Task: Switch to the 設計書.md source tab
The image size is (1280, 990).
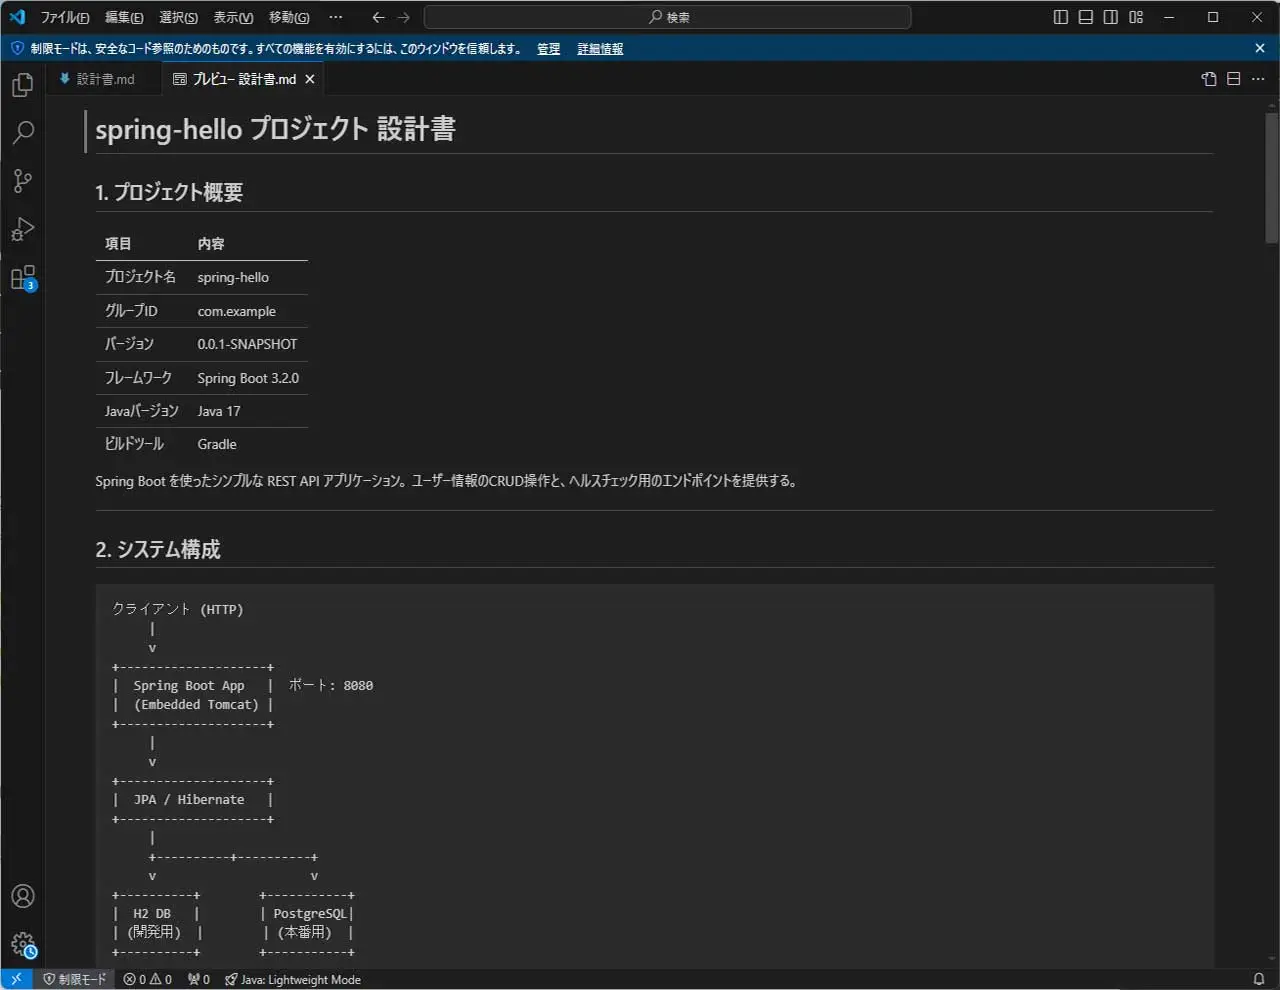Action: click(x=98, y=79)
